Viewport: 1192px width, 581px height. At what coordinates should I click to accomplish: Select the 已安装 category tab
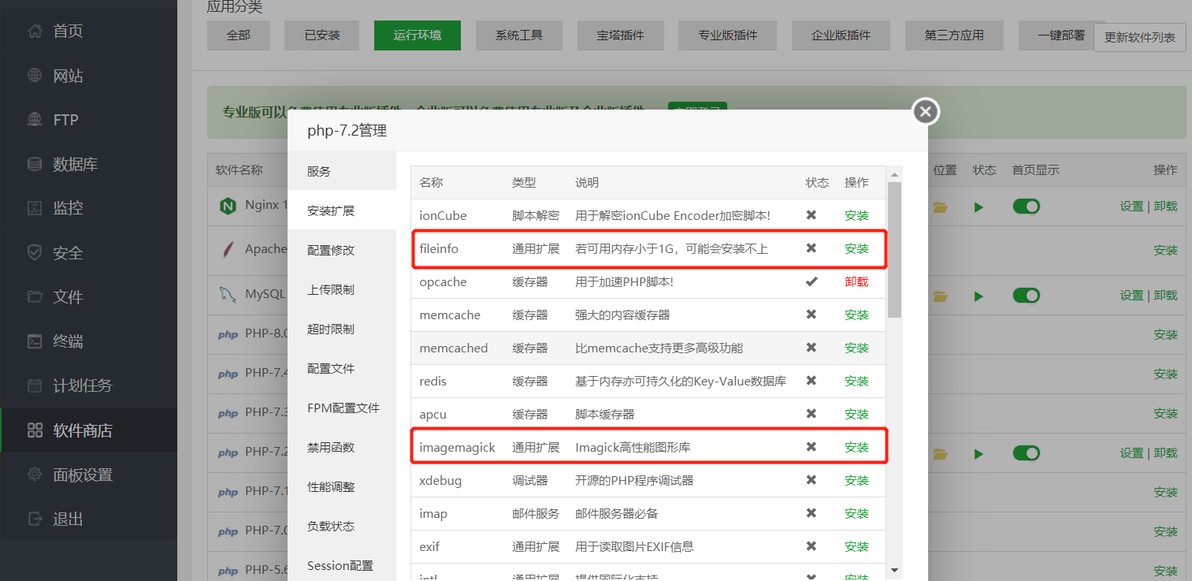tap(322, 35)
